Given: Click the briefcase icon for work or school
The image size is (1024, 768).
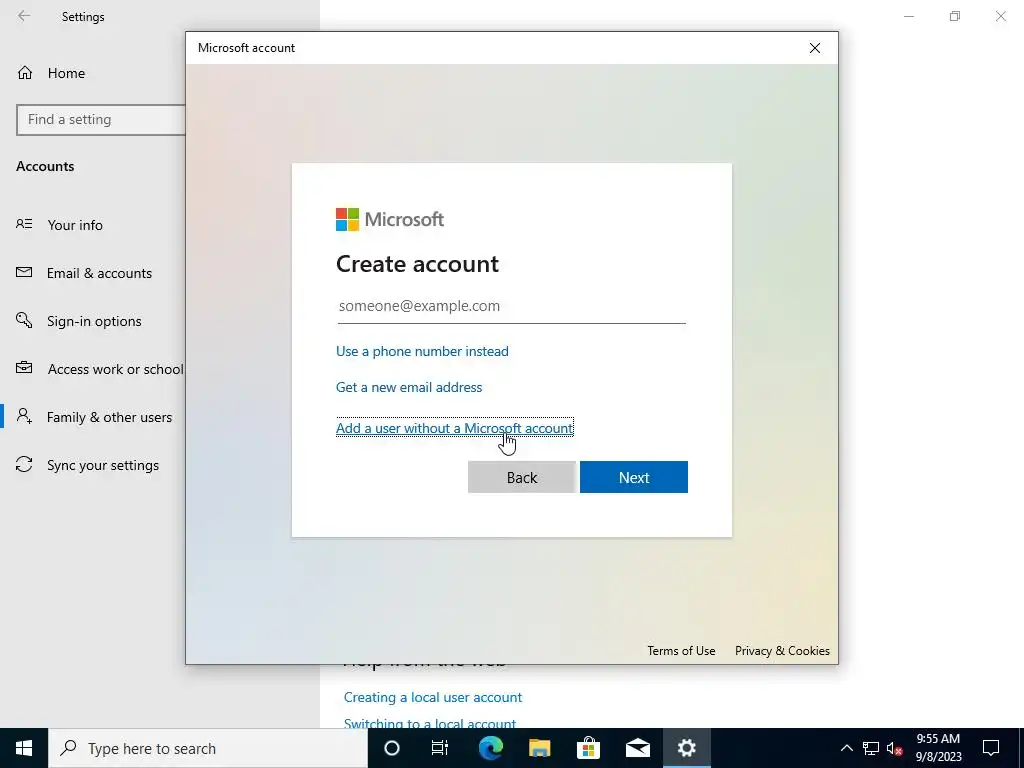Looking at the screenshot, I should 24,368.
